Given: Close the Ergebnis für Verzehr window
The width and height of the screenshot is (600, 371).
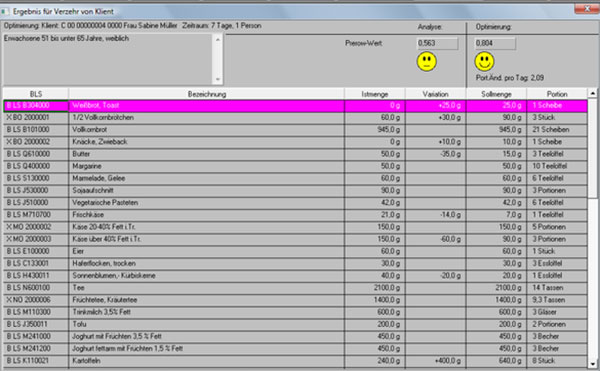Looking at the screenshot, I should 586,9.
